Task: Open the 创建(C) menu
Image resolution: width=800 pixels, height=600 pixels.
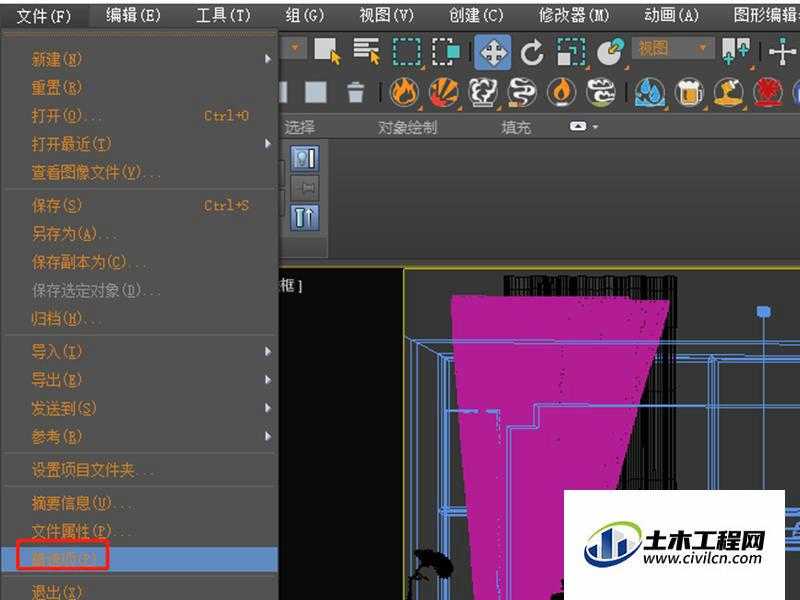Action: [x=476, y=15]
